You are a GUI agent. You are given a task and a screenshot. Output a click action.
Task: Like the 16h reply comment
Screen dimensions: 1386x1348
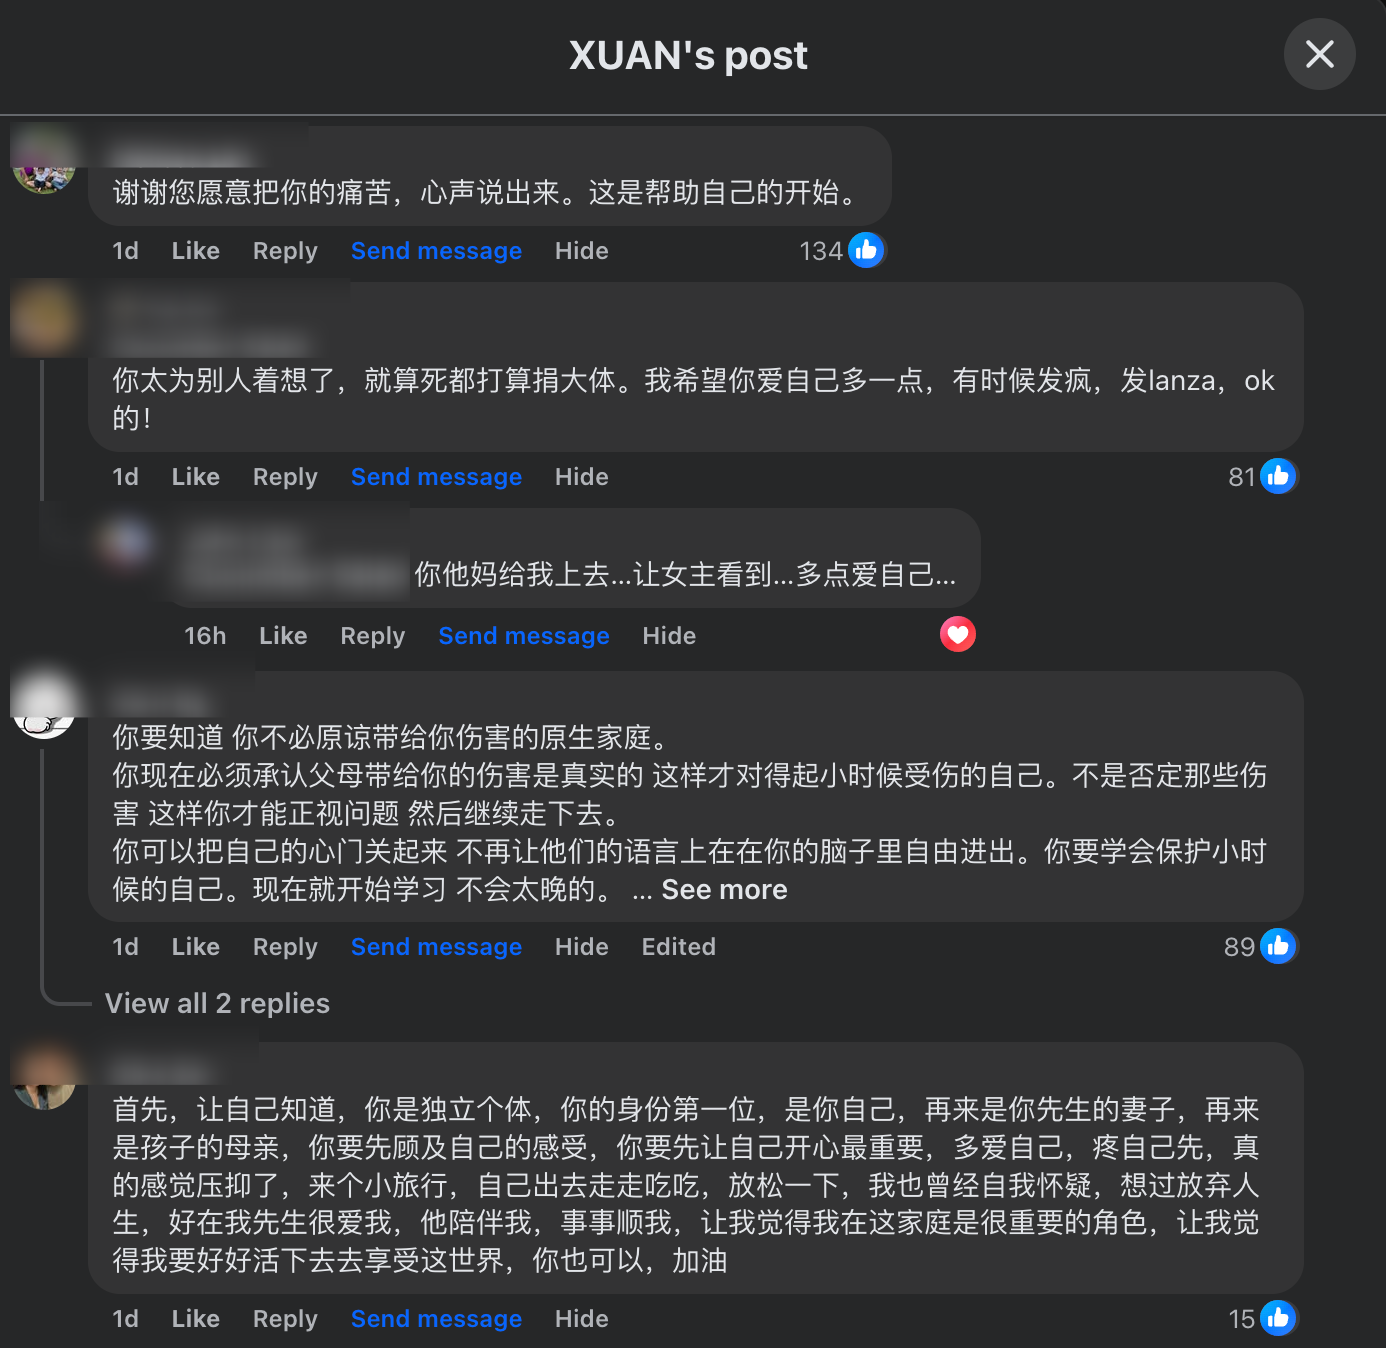[x=283, y=636]
